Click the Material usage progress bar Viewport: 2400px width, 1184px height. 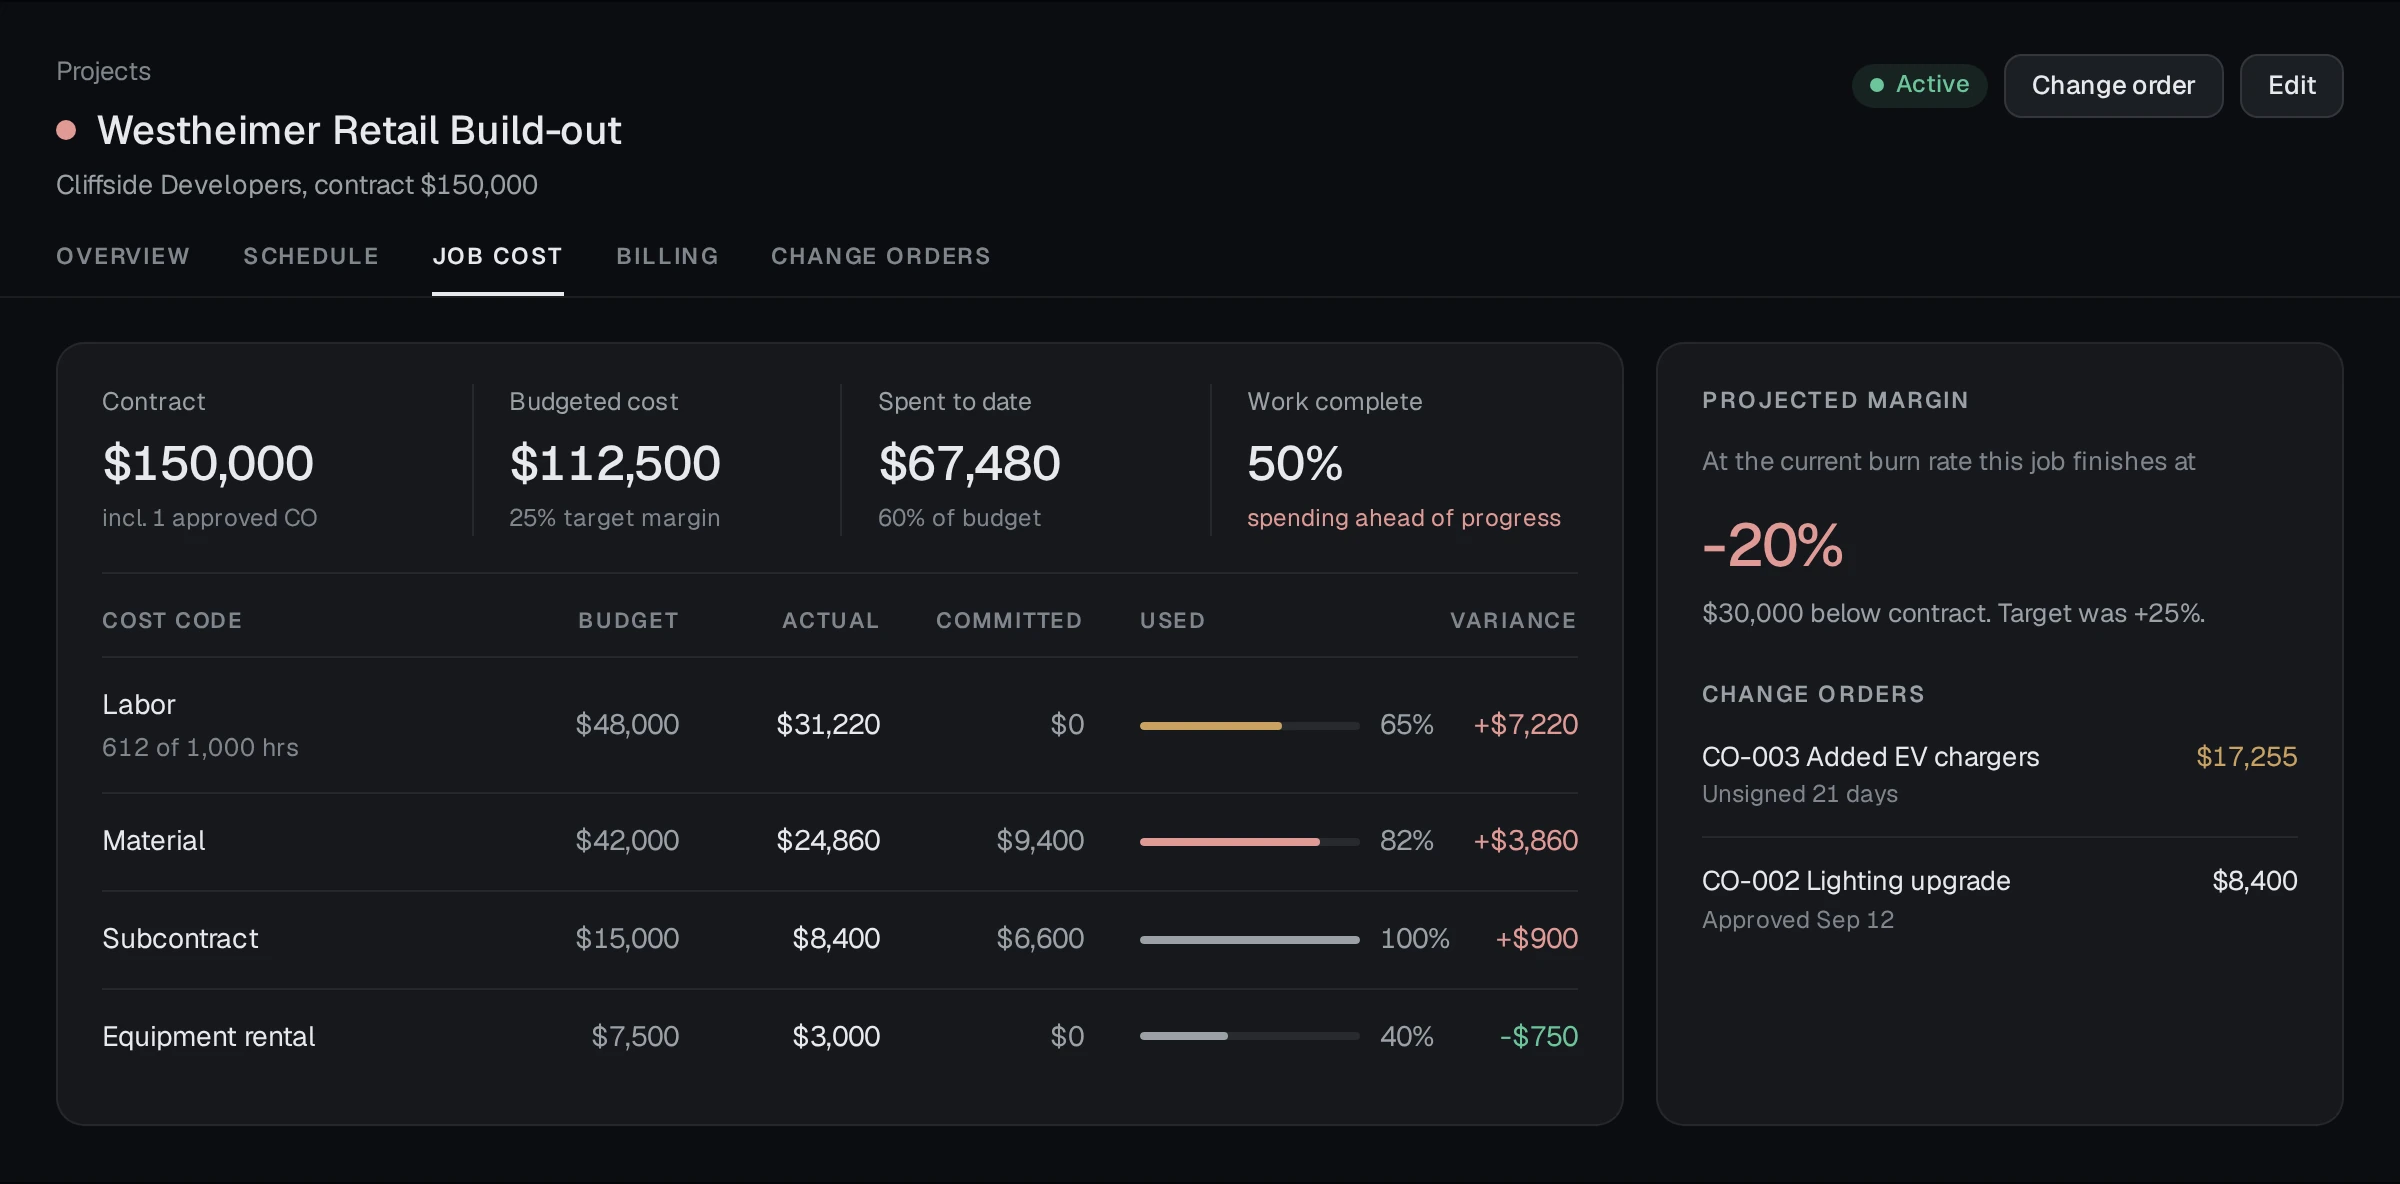click(1249, 841)
